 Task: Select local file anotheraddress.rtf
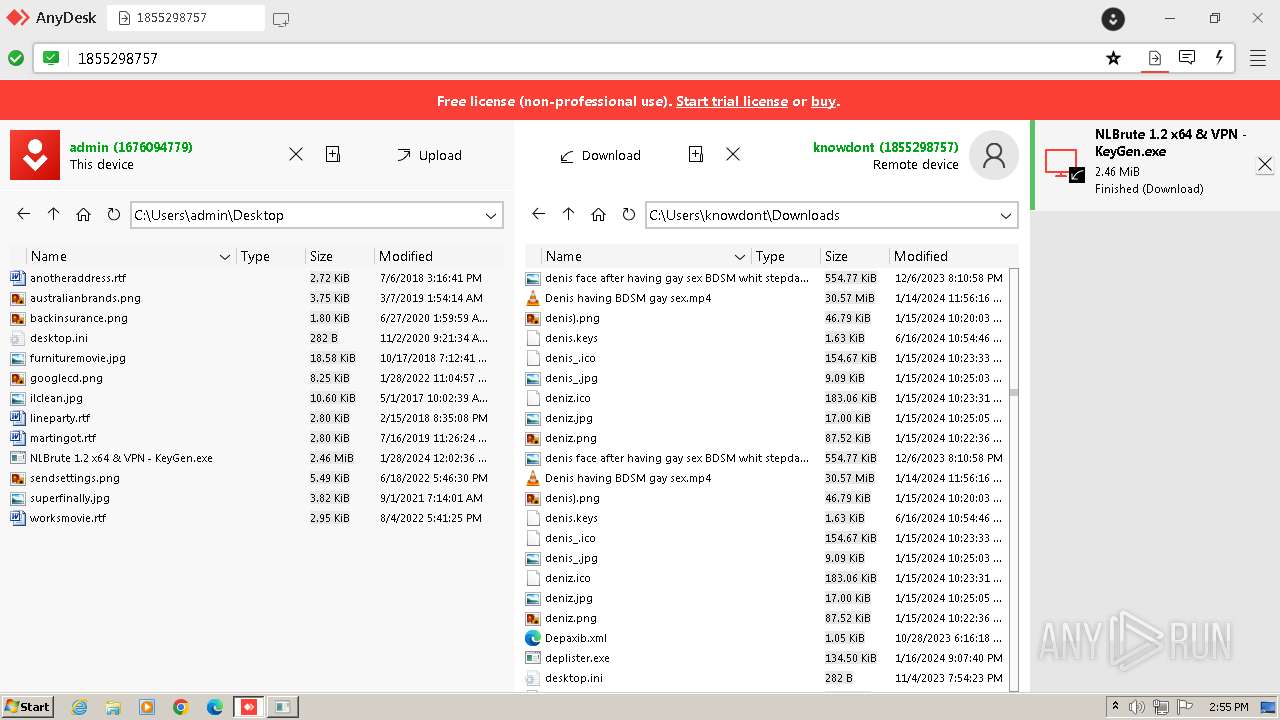click(x=78, y=278)
